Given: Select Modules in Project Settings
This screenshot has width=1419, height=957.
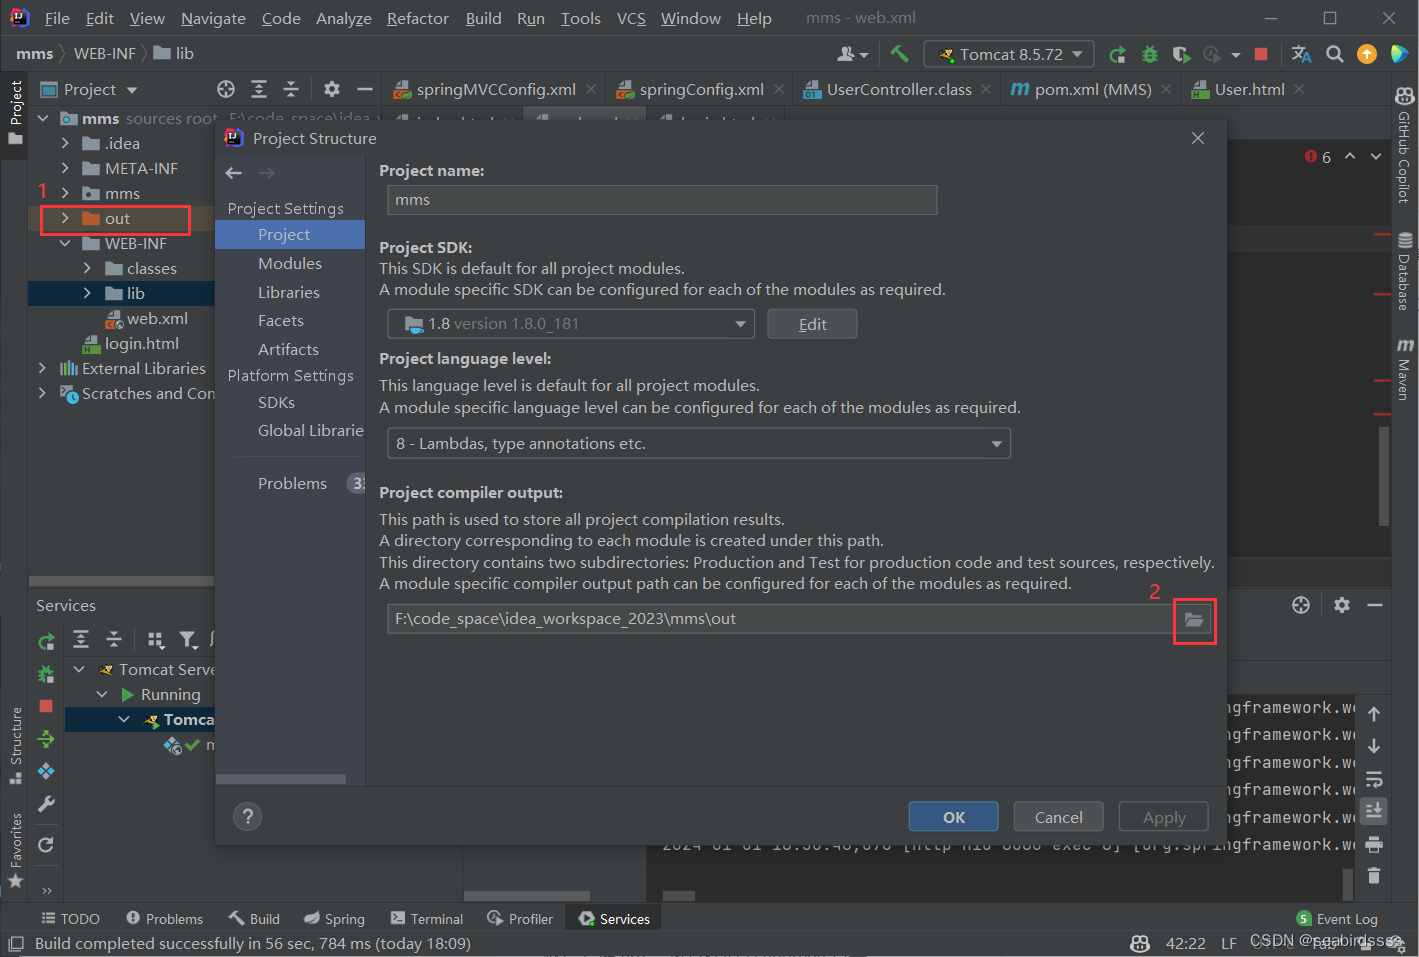Looking at the screenshot, I should click(x=290, y=263).
